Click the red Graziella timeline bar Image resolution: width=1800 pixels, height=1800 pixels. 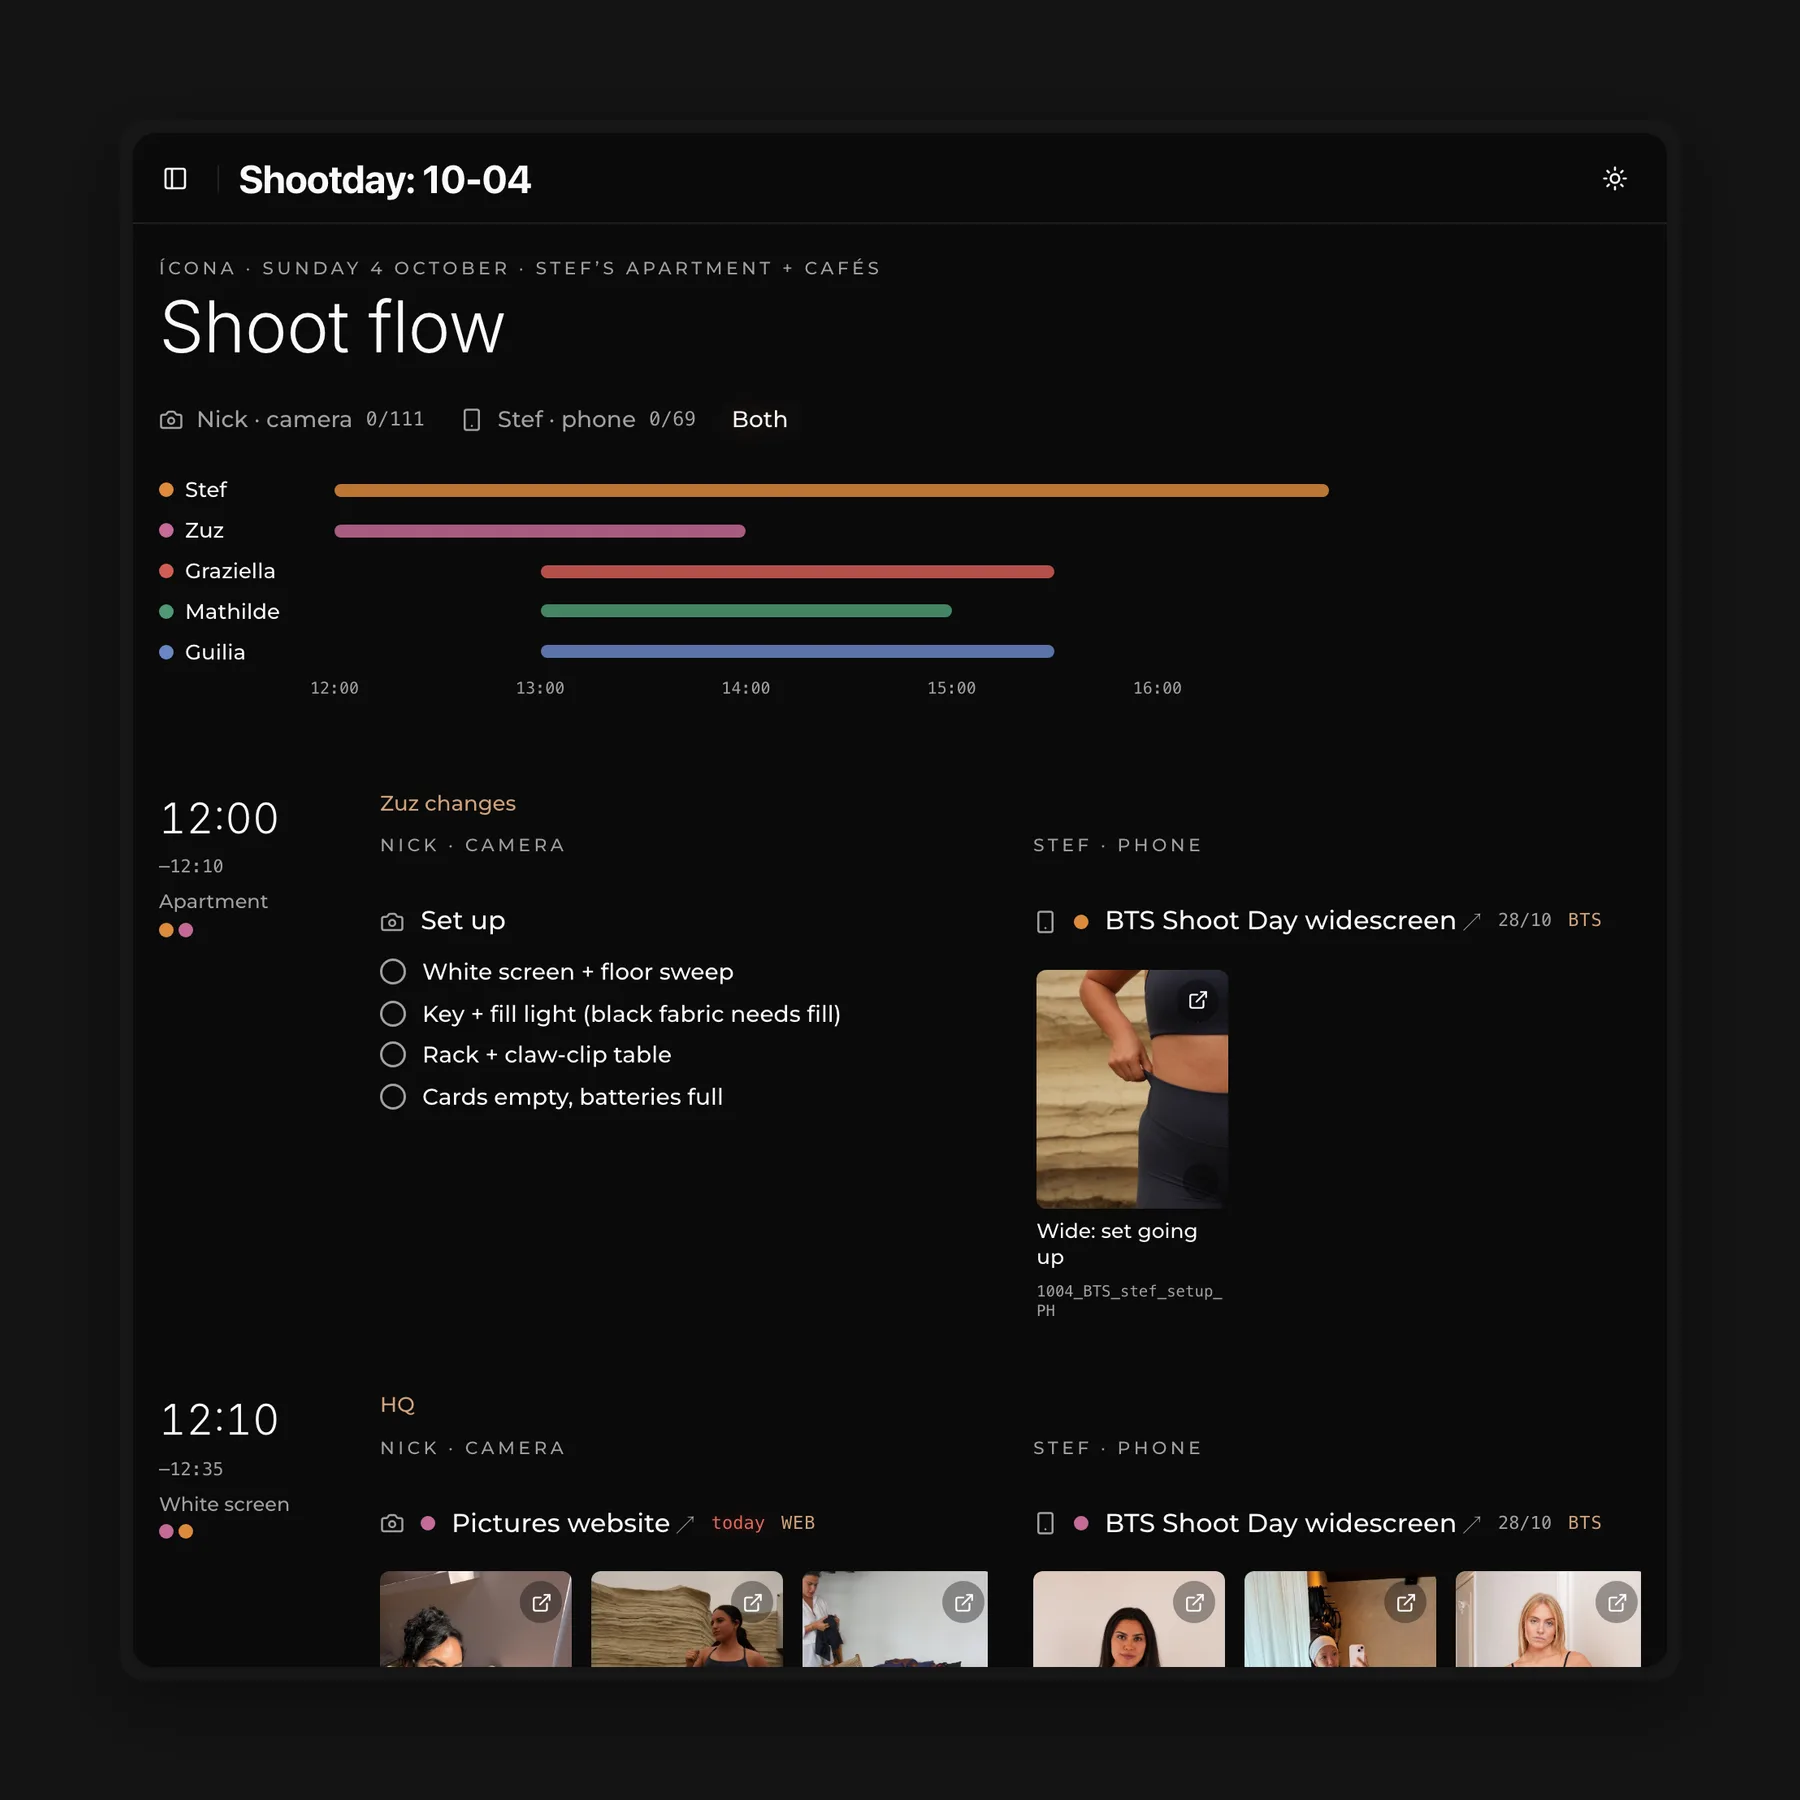tap(797, 572)
